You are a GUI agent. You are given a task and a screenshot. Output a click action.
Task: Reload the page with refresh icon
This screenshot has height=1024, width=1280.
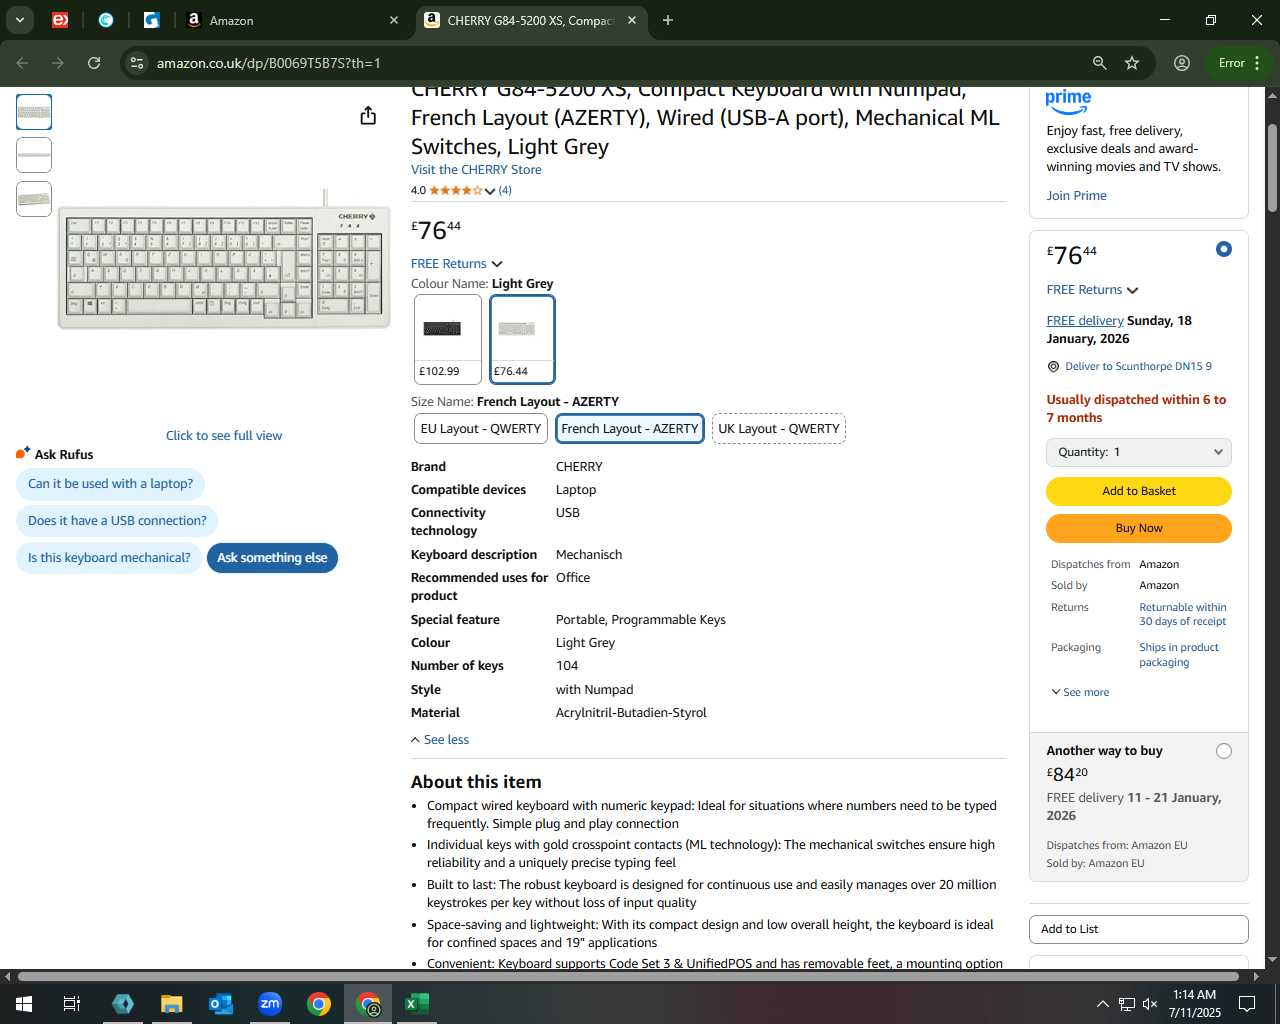[94, 63]
